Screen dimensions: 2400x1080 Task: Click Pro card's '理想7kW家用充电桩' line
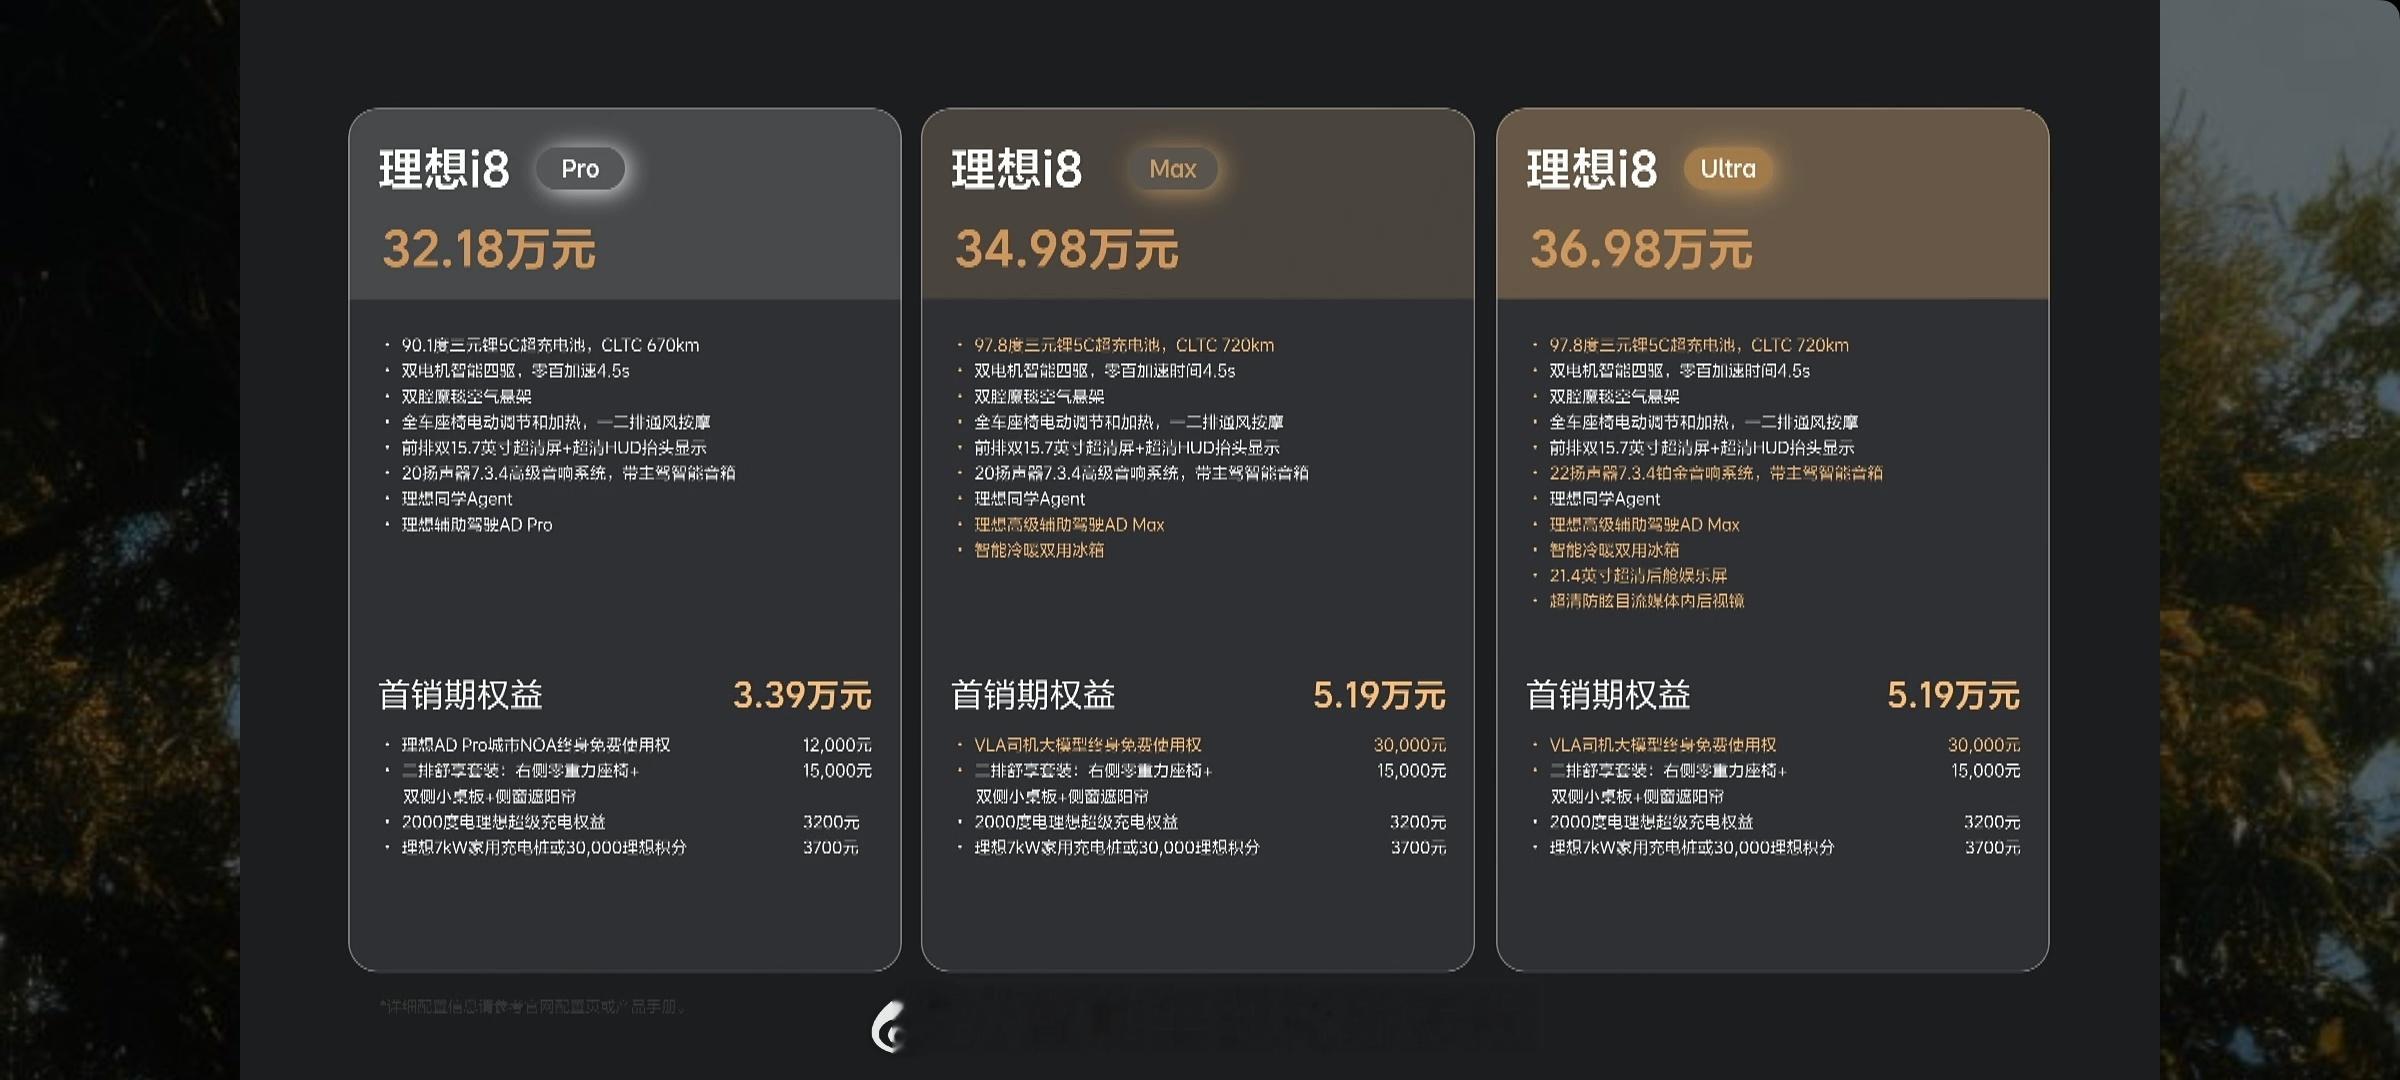click(x=544, y=848)
